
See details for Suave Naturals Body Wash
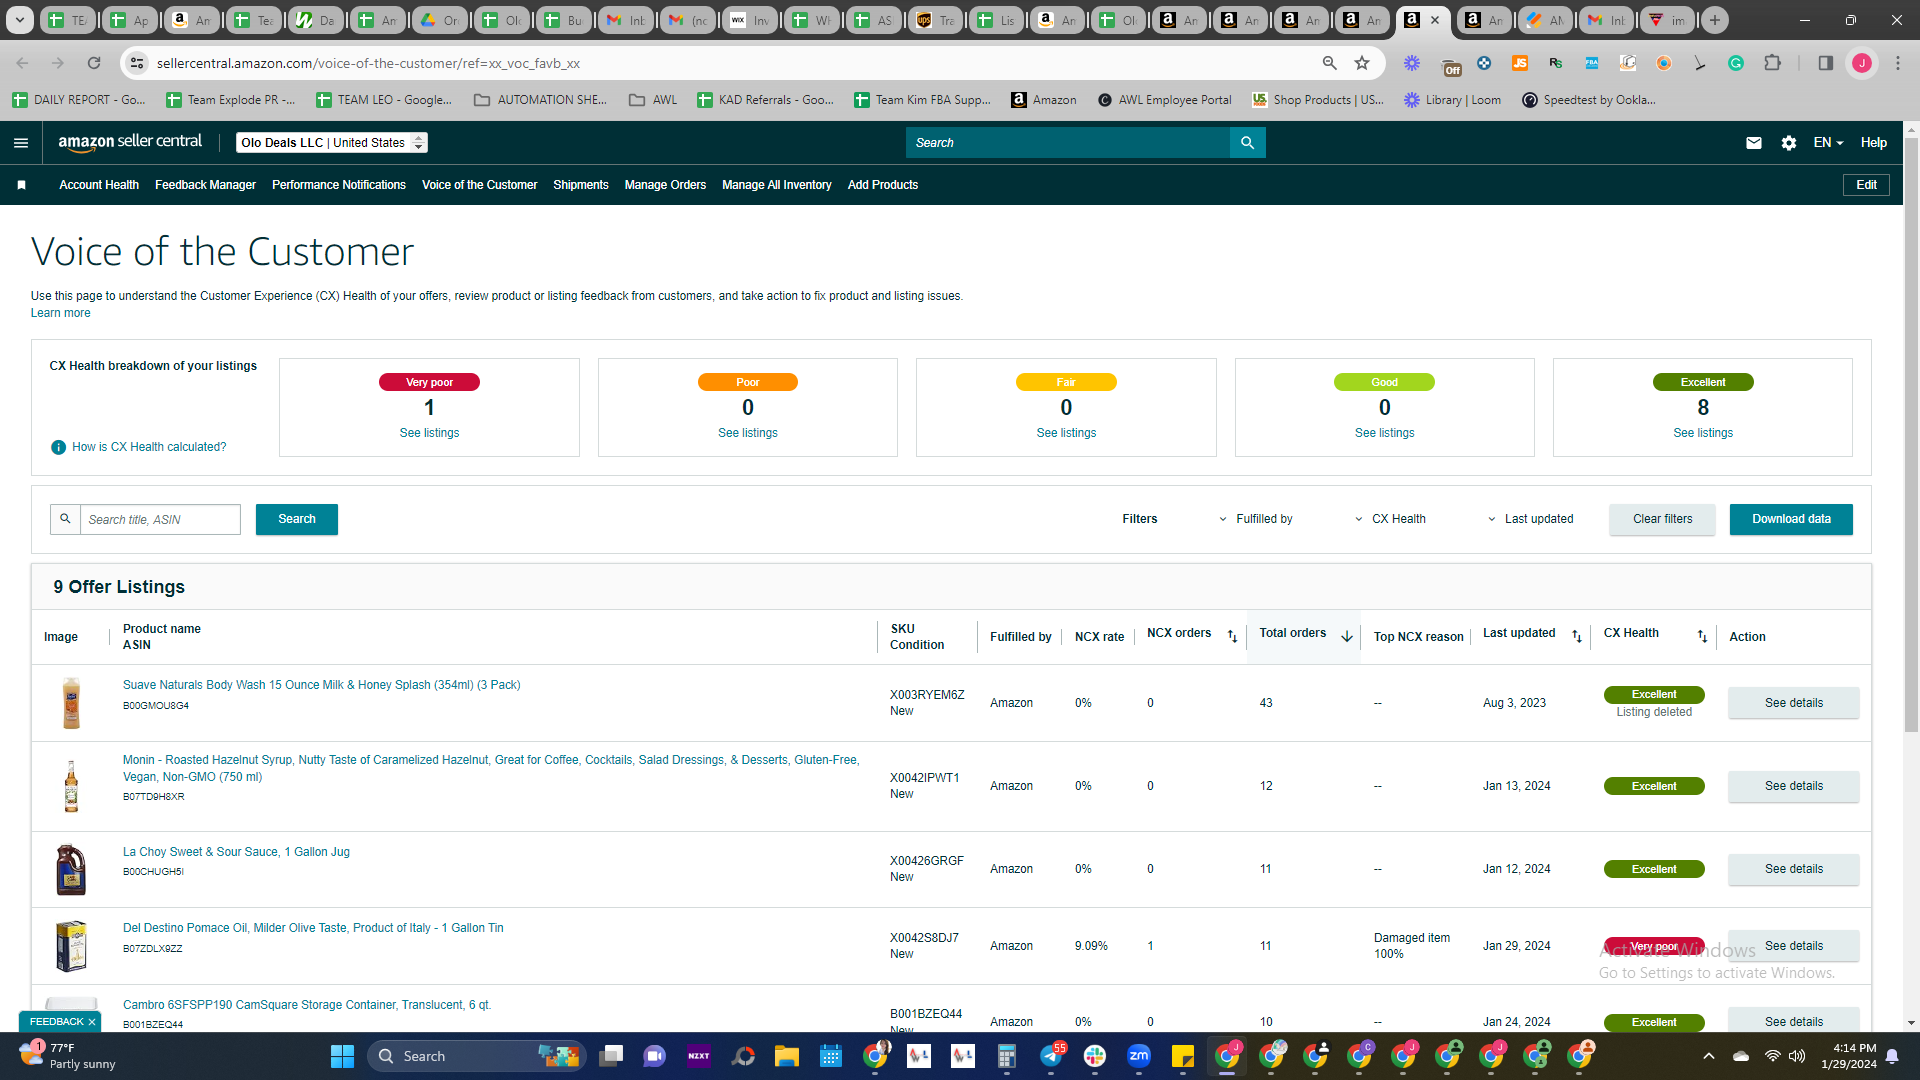1794,703
